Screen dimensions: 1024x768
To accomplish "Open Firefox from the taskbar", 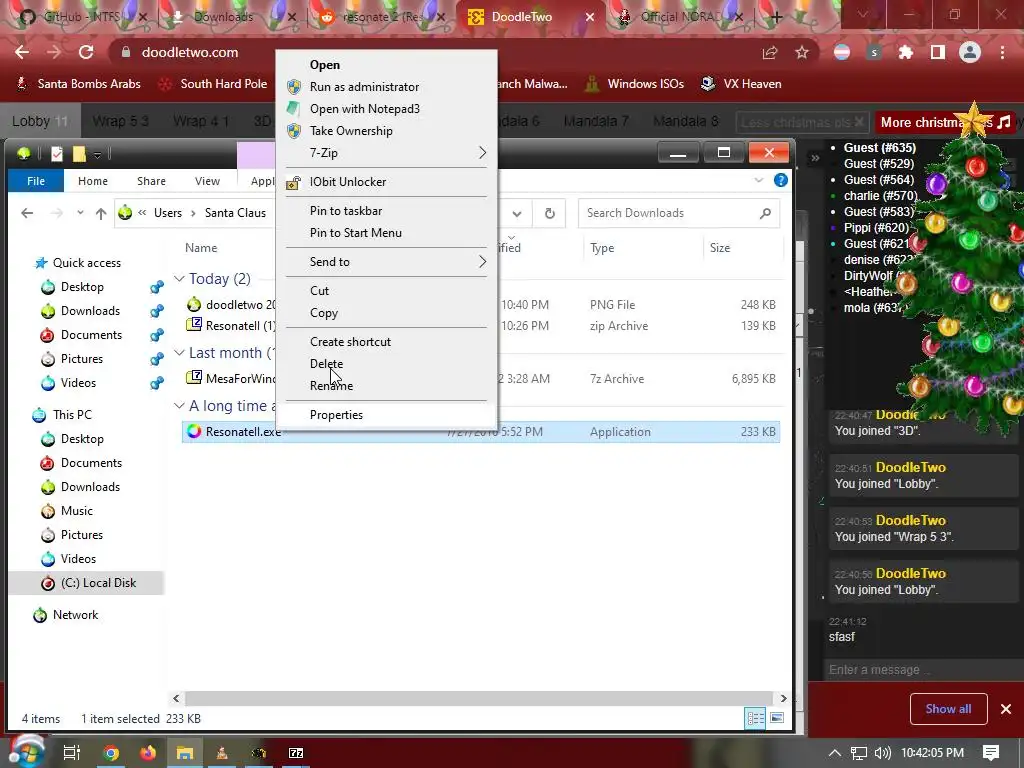I will point(148,753).
